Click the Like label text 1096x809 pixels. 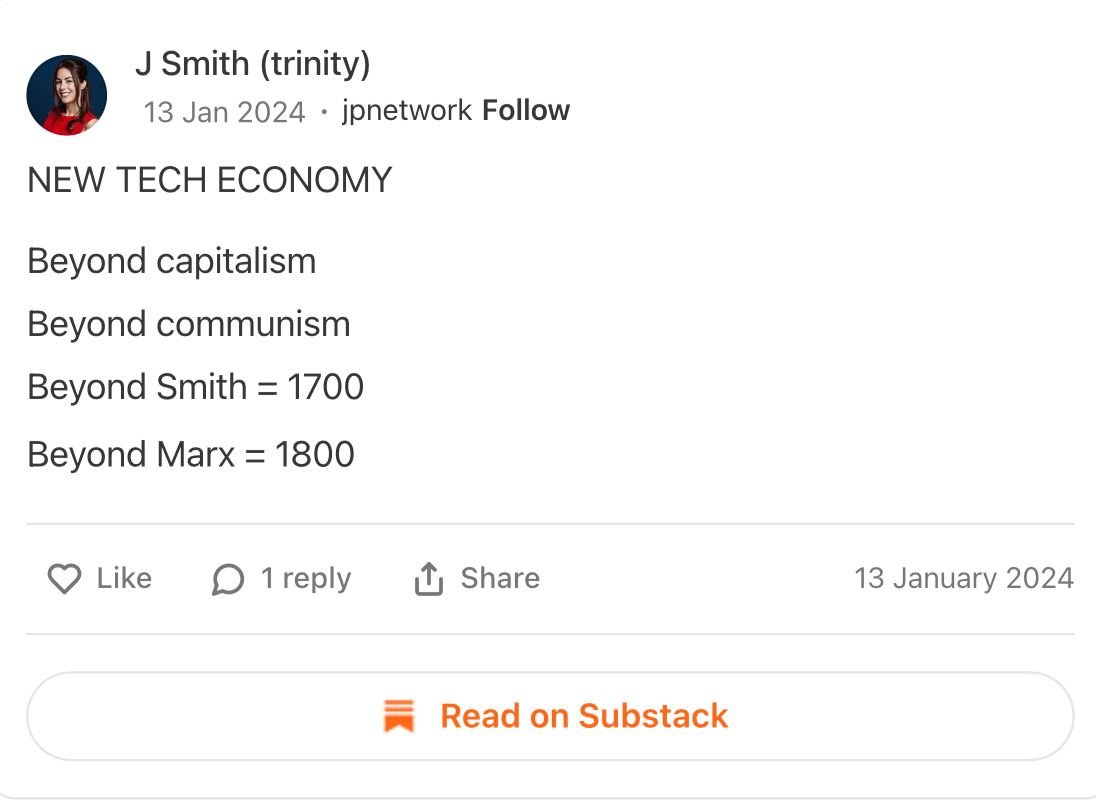tap(124, 578)
